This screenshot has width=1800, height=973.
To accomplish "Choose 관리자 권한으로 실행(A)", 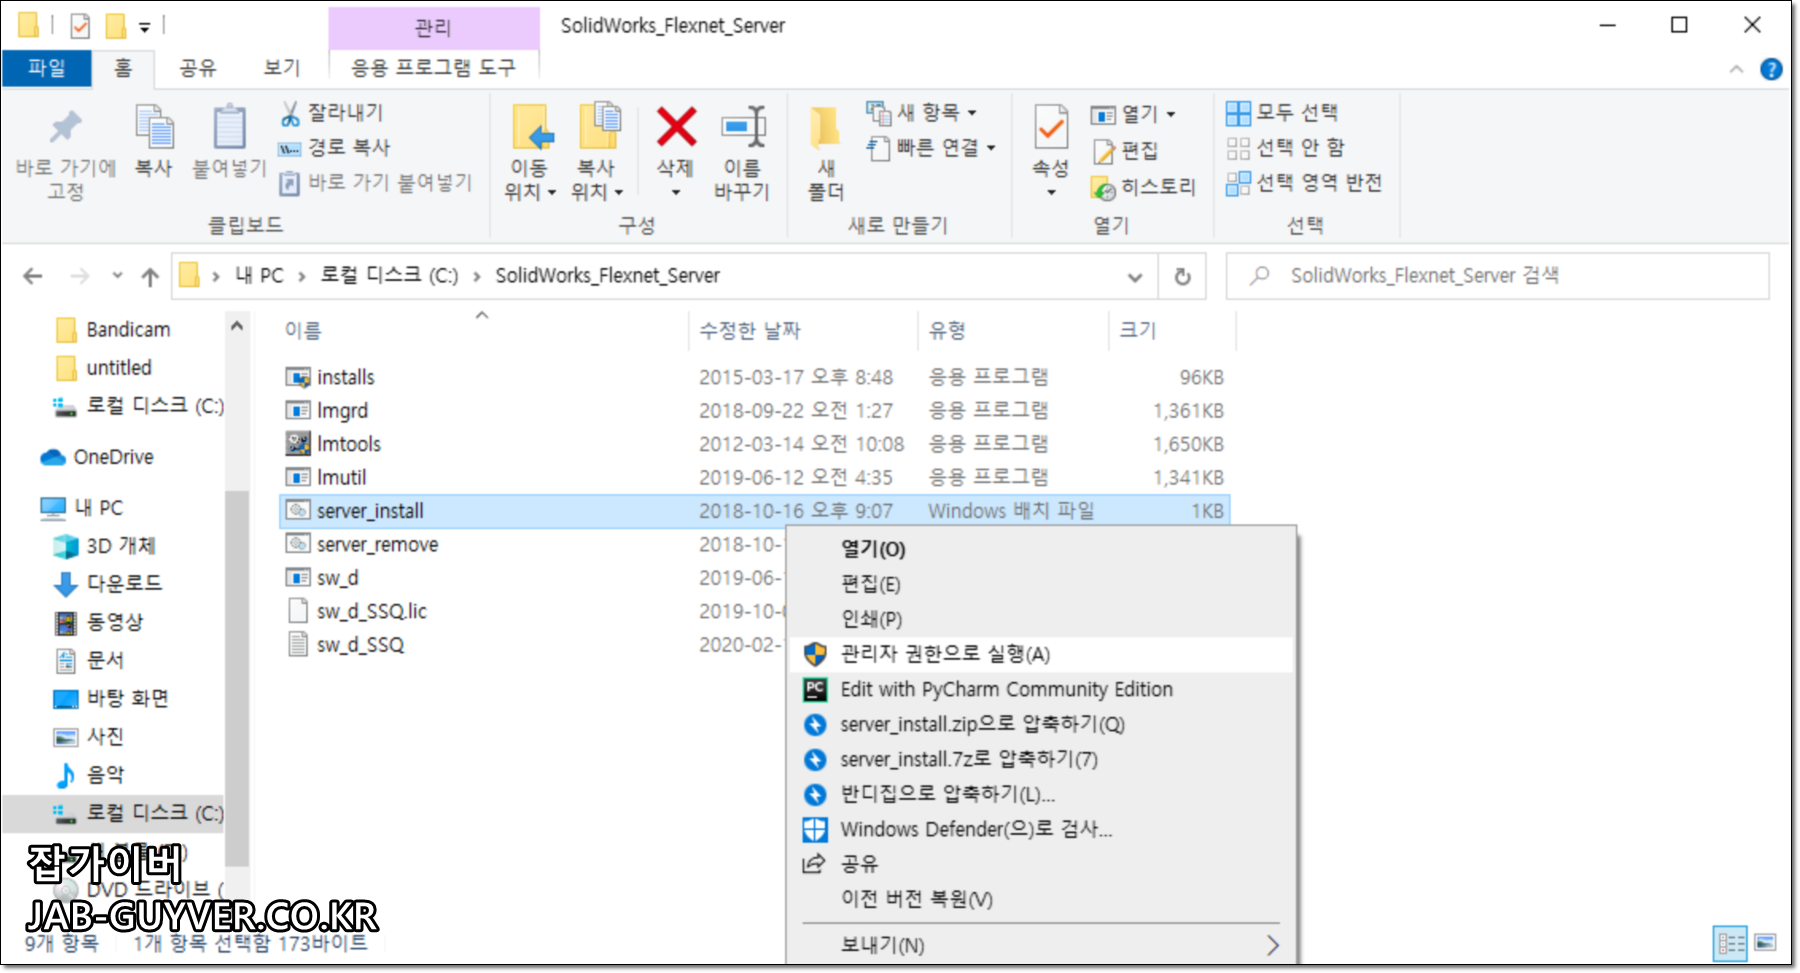I will coord(1041,654).
